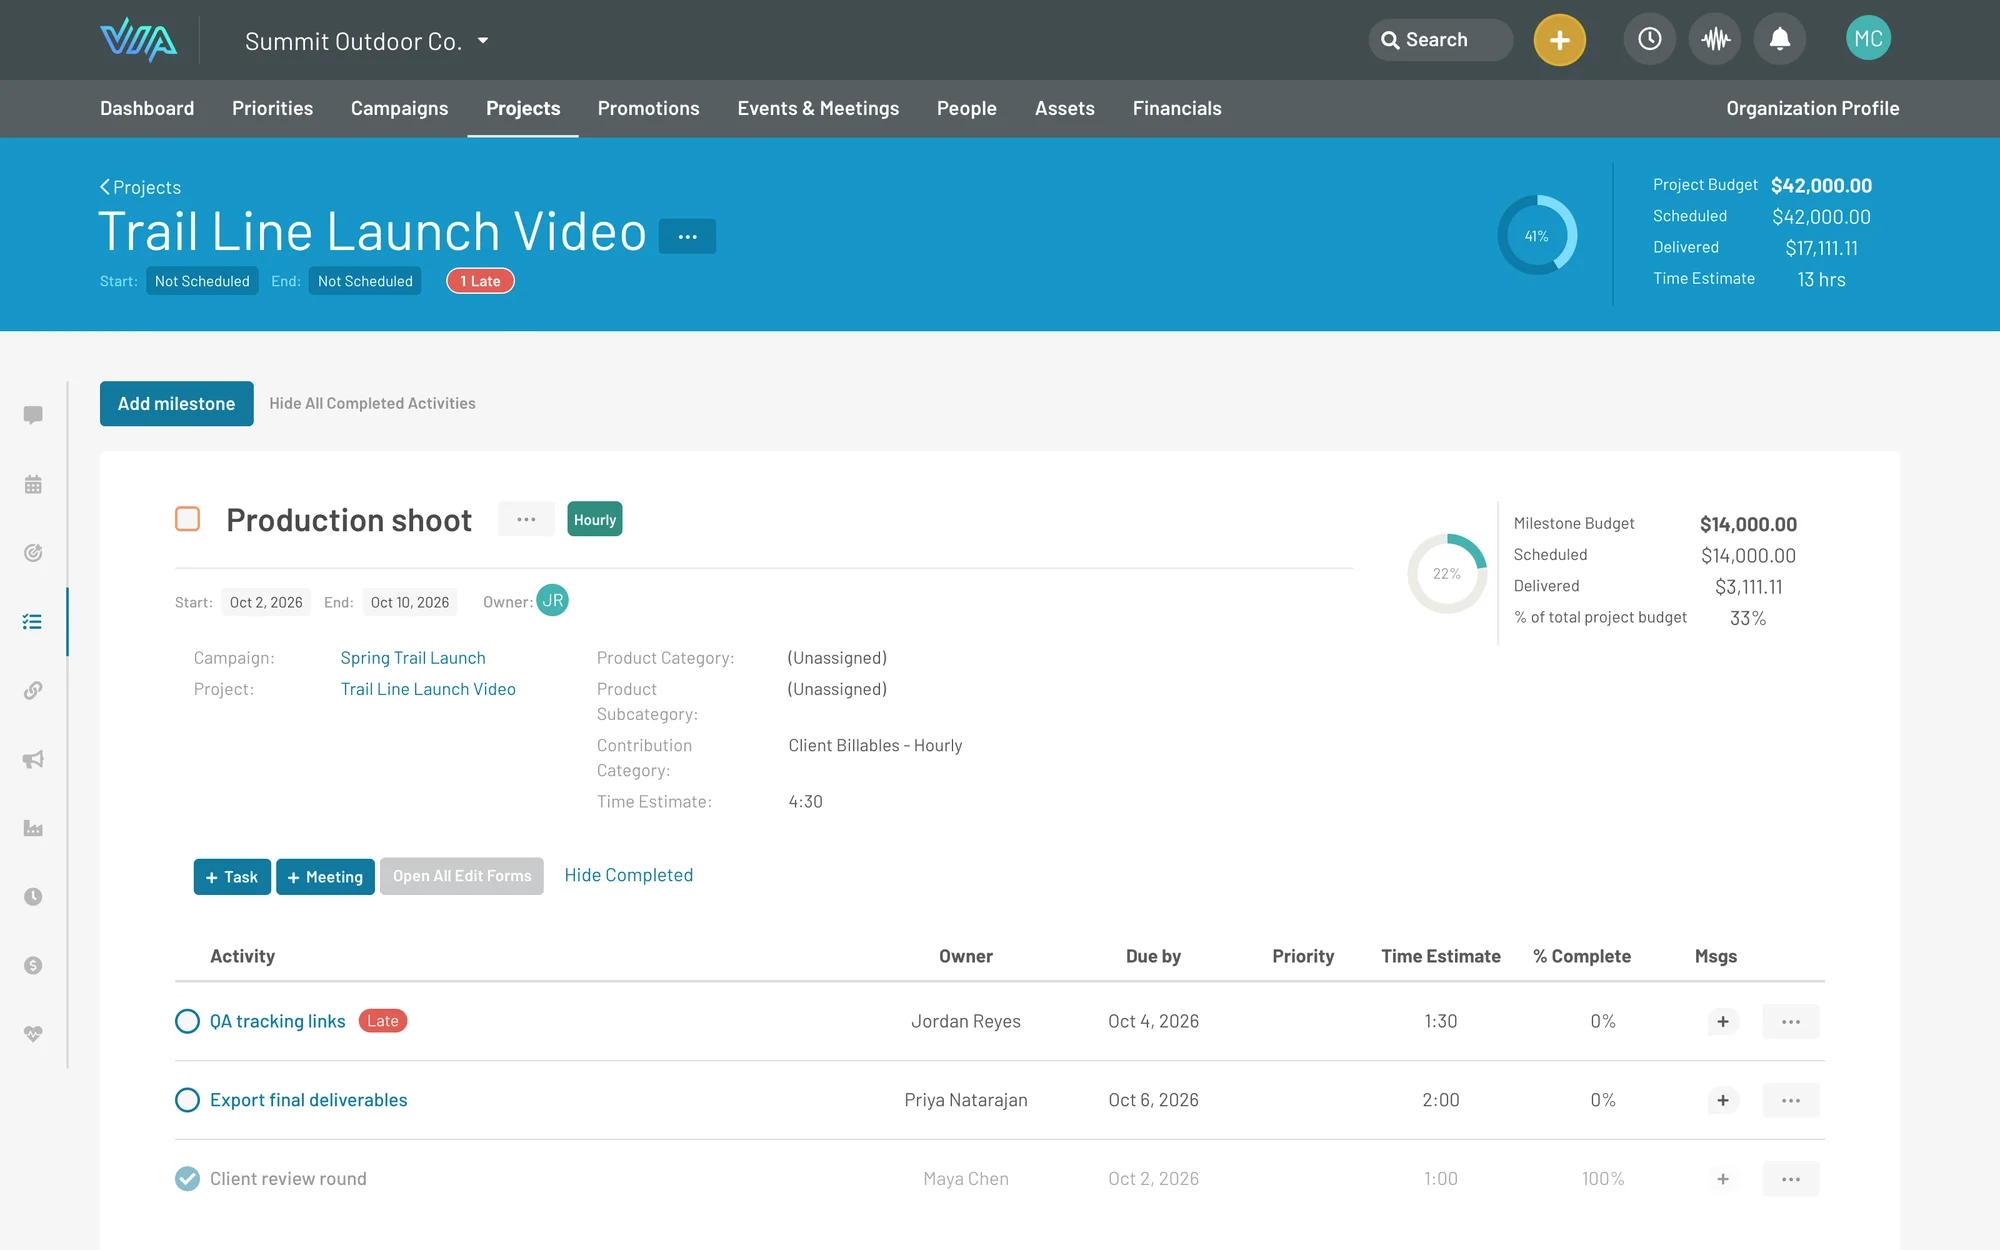Go back via the Projects breadcrumb
Screen dimensions: 2000x1250
140,187
